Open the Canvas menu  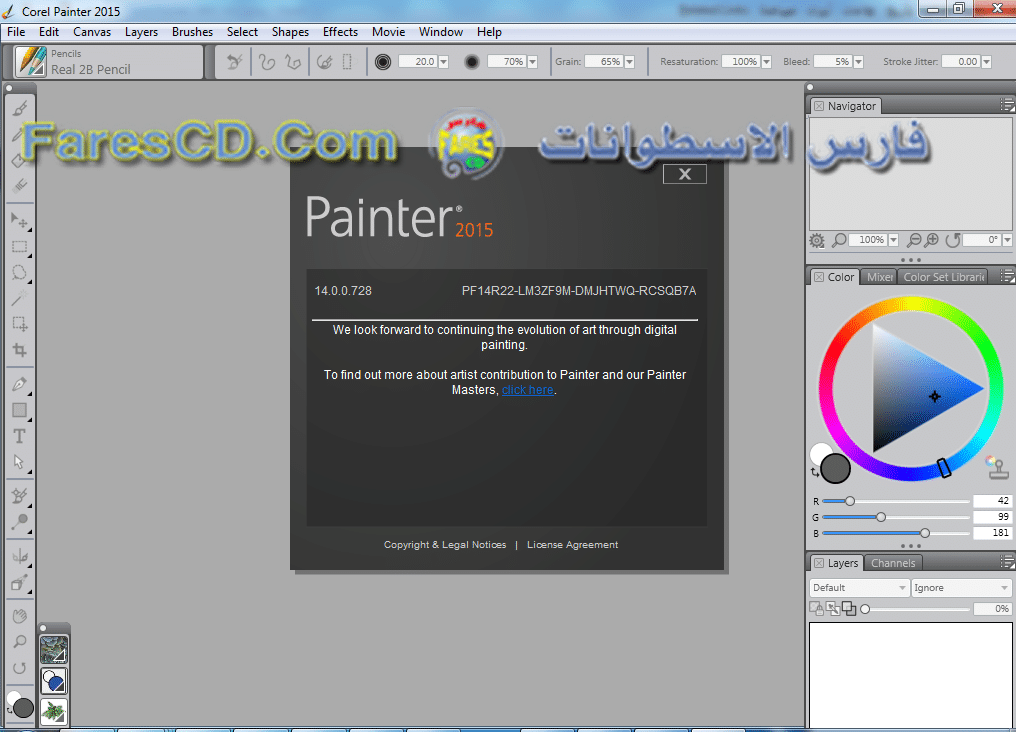92,32
